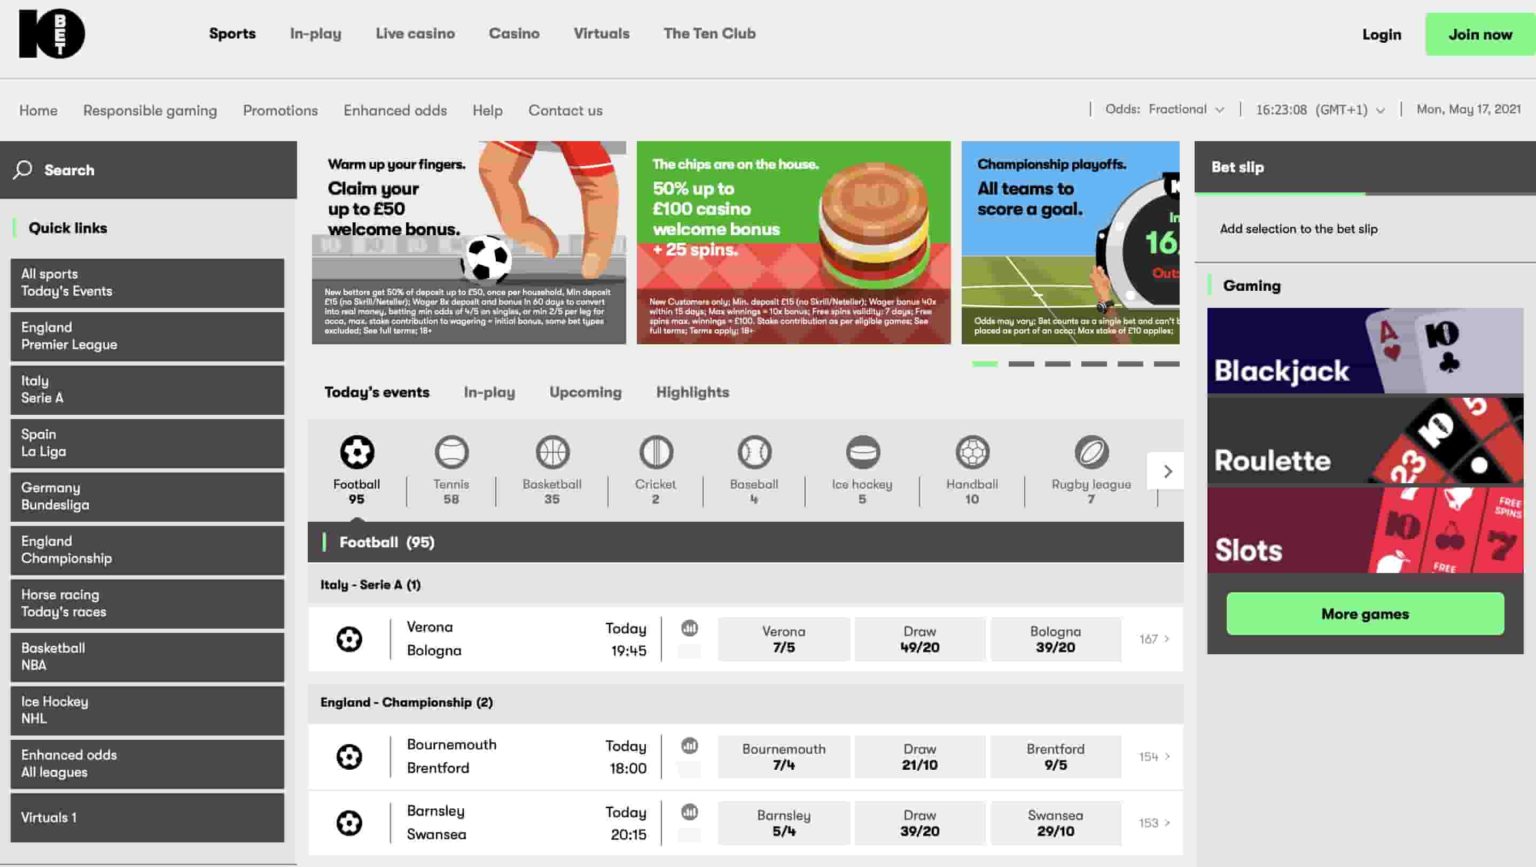Screen dimensions: 1536x867
Task: Click the Join now button
Action: click(x=1480, y=34)
